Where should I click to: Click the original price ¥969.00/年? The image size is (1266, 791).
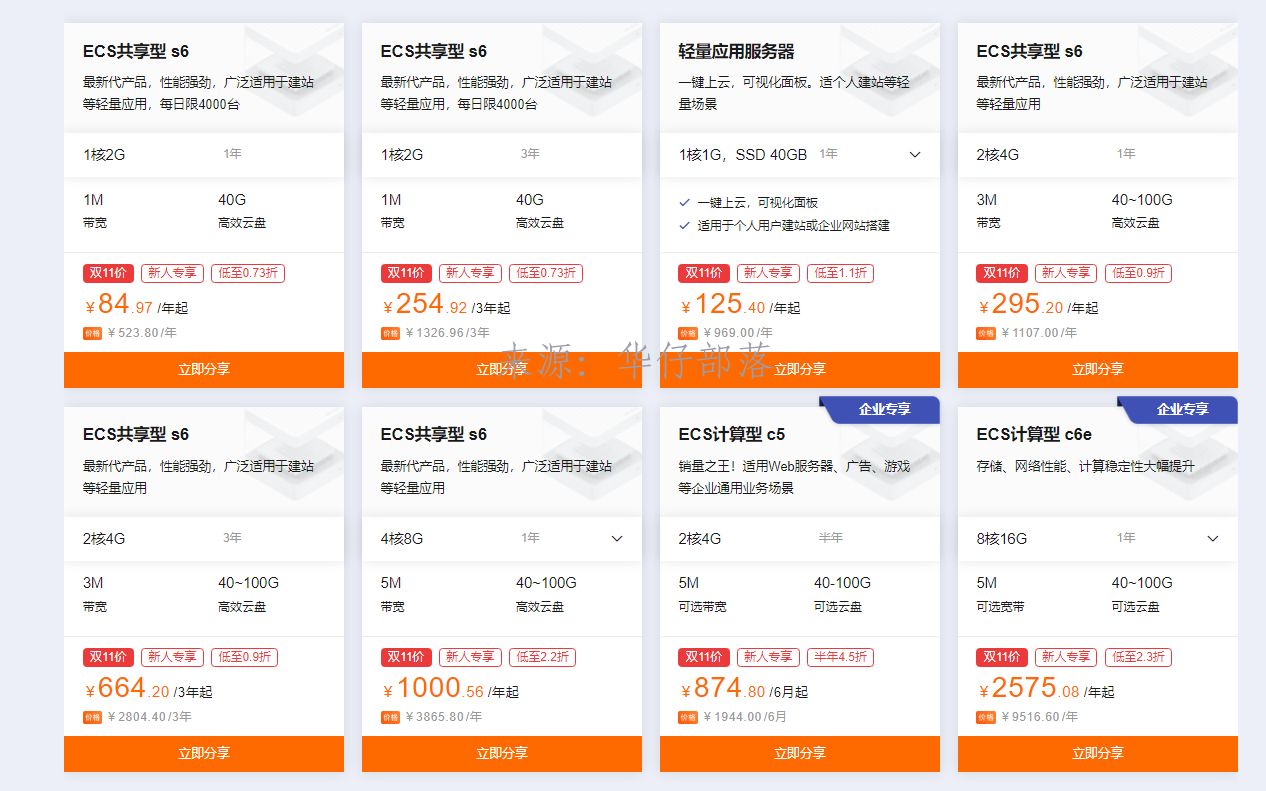tap(738, 333)
